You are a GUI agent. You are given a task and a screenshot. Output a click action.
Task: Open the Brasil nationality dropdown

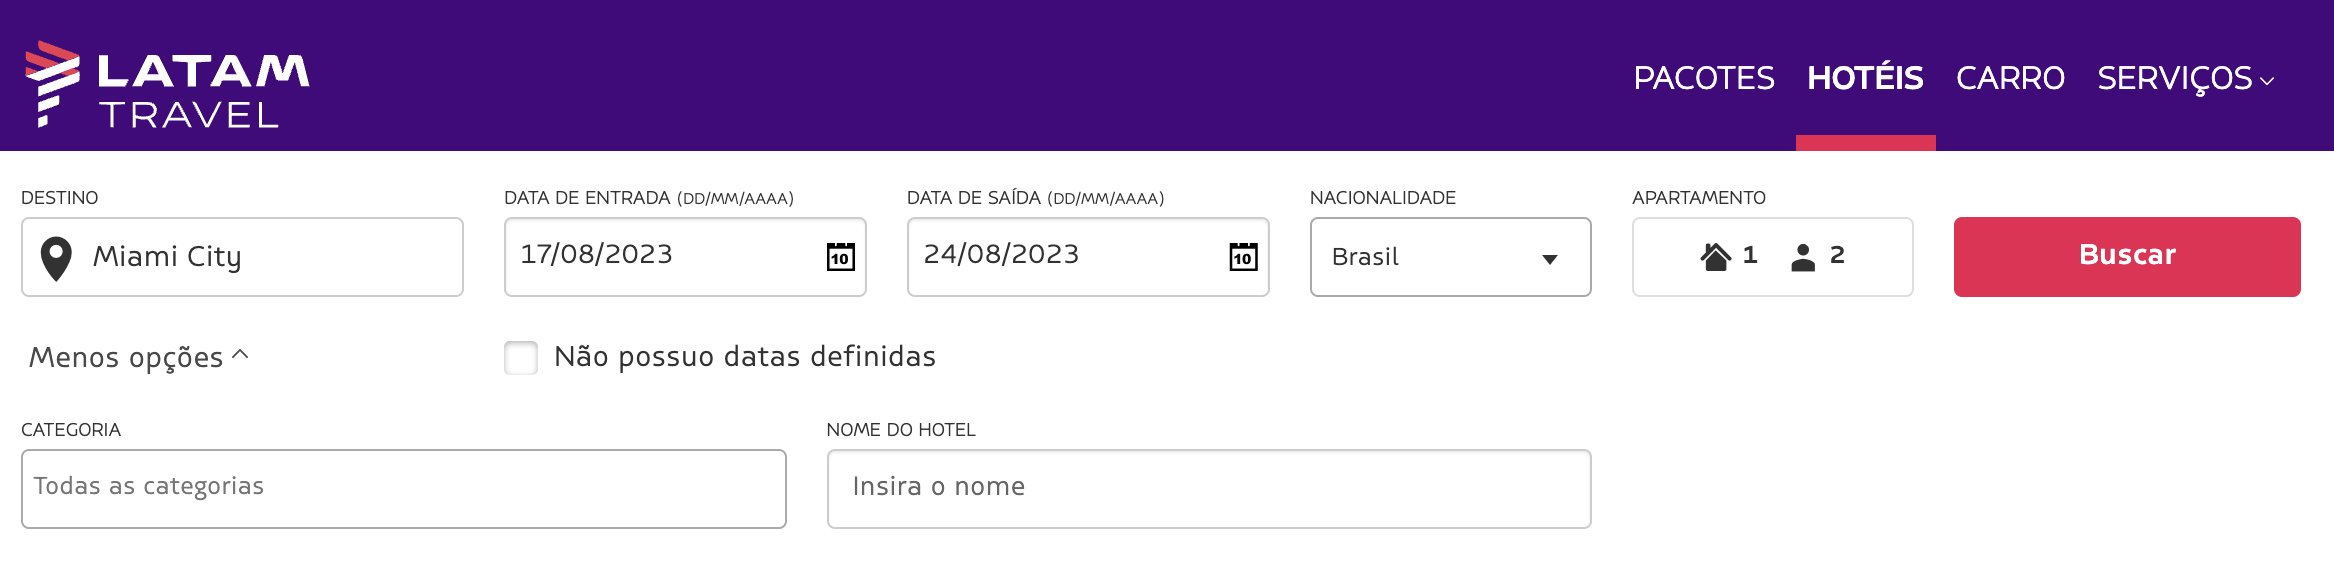point(1450,257)
